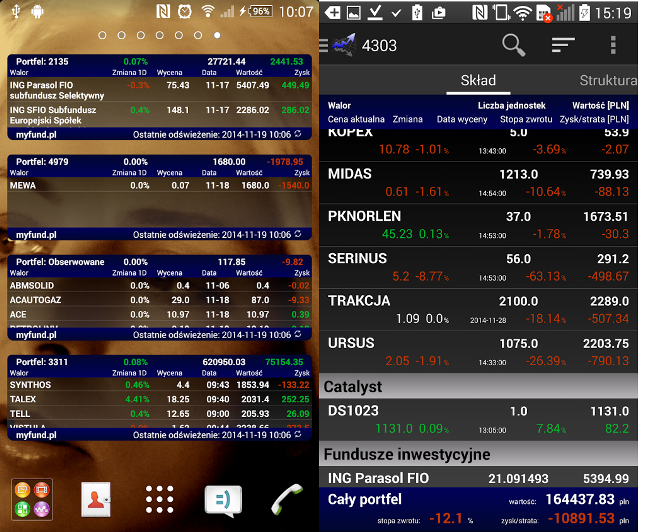
Task: Select the MEWA row in widget
Action: pos(160,186)
